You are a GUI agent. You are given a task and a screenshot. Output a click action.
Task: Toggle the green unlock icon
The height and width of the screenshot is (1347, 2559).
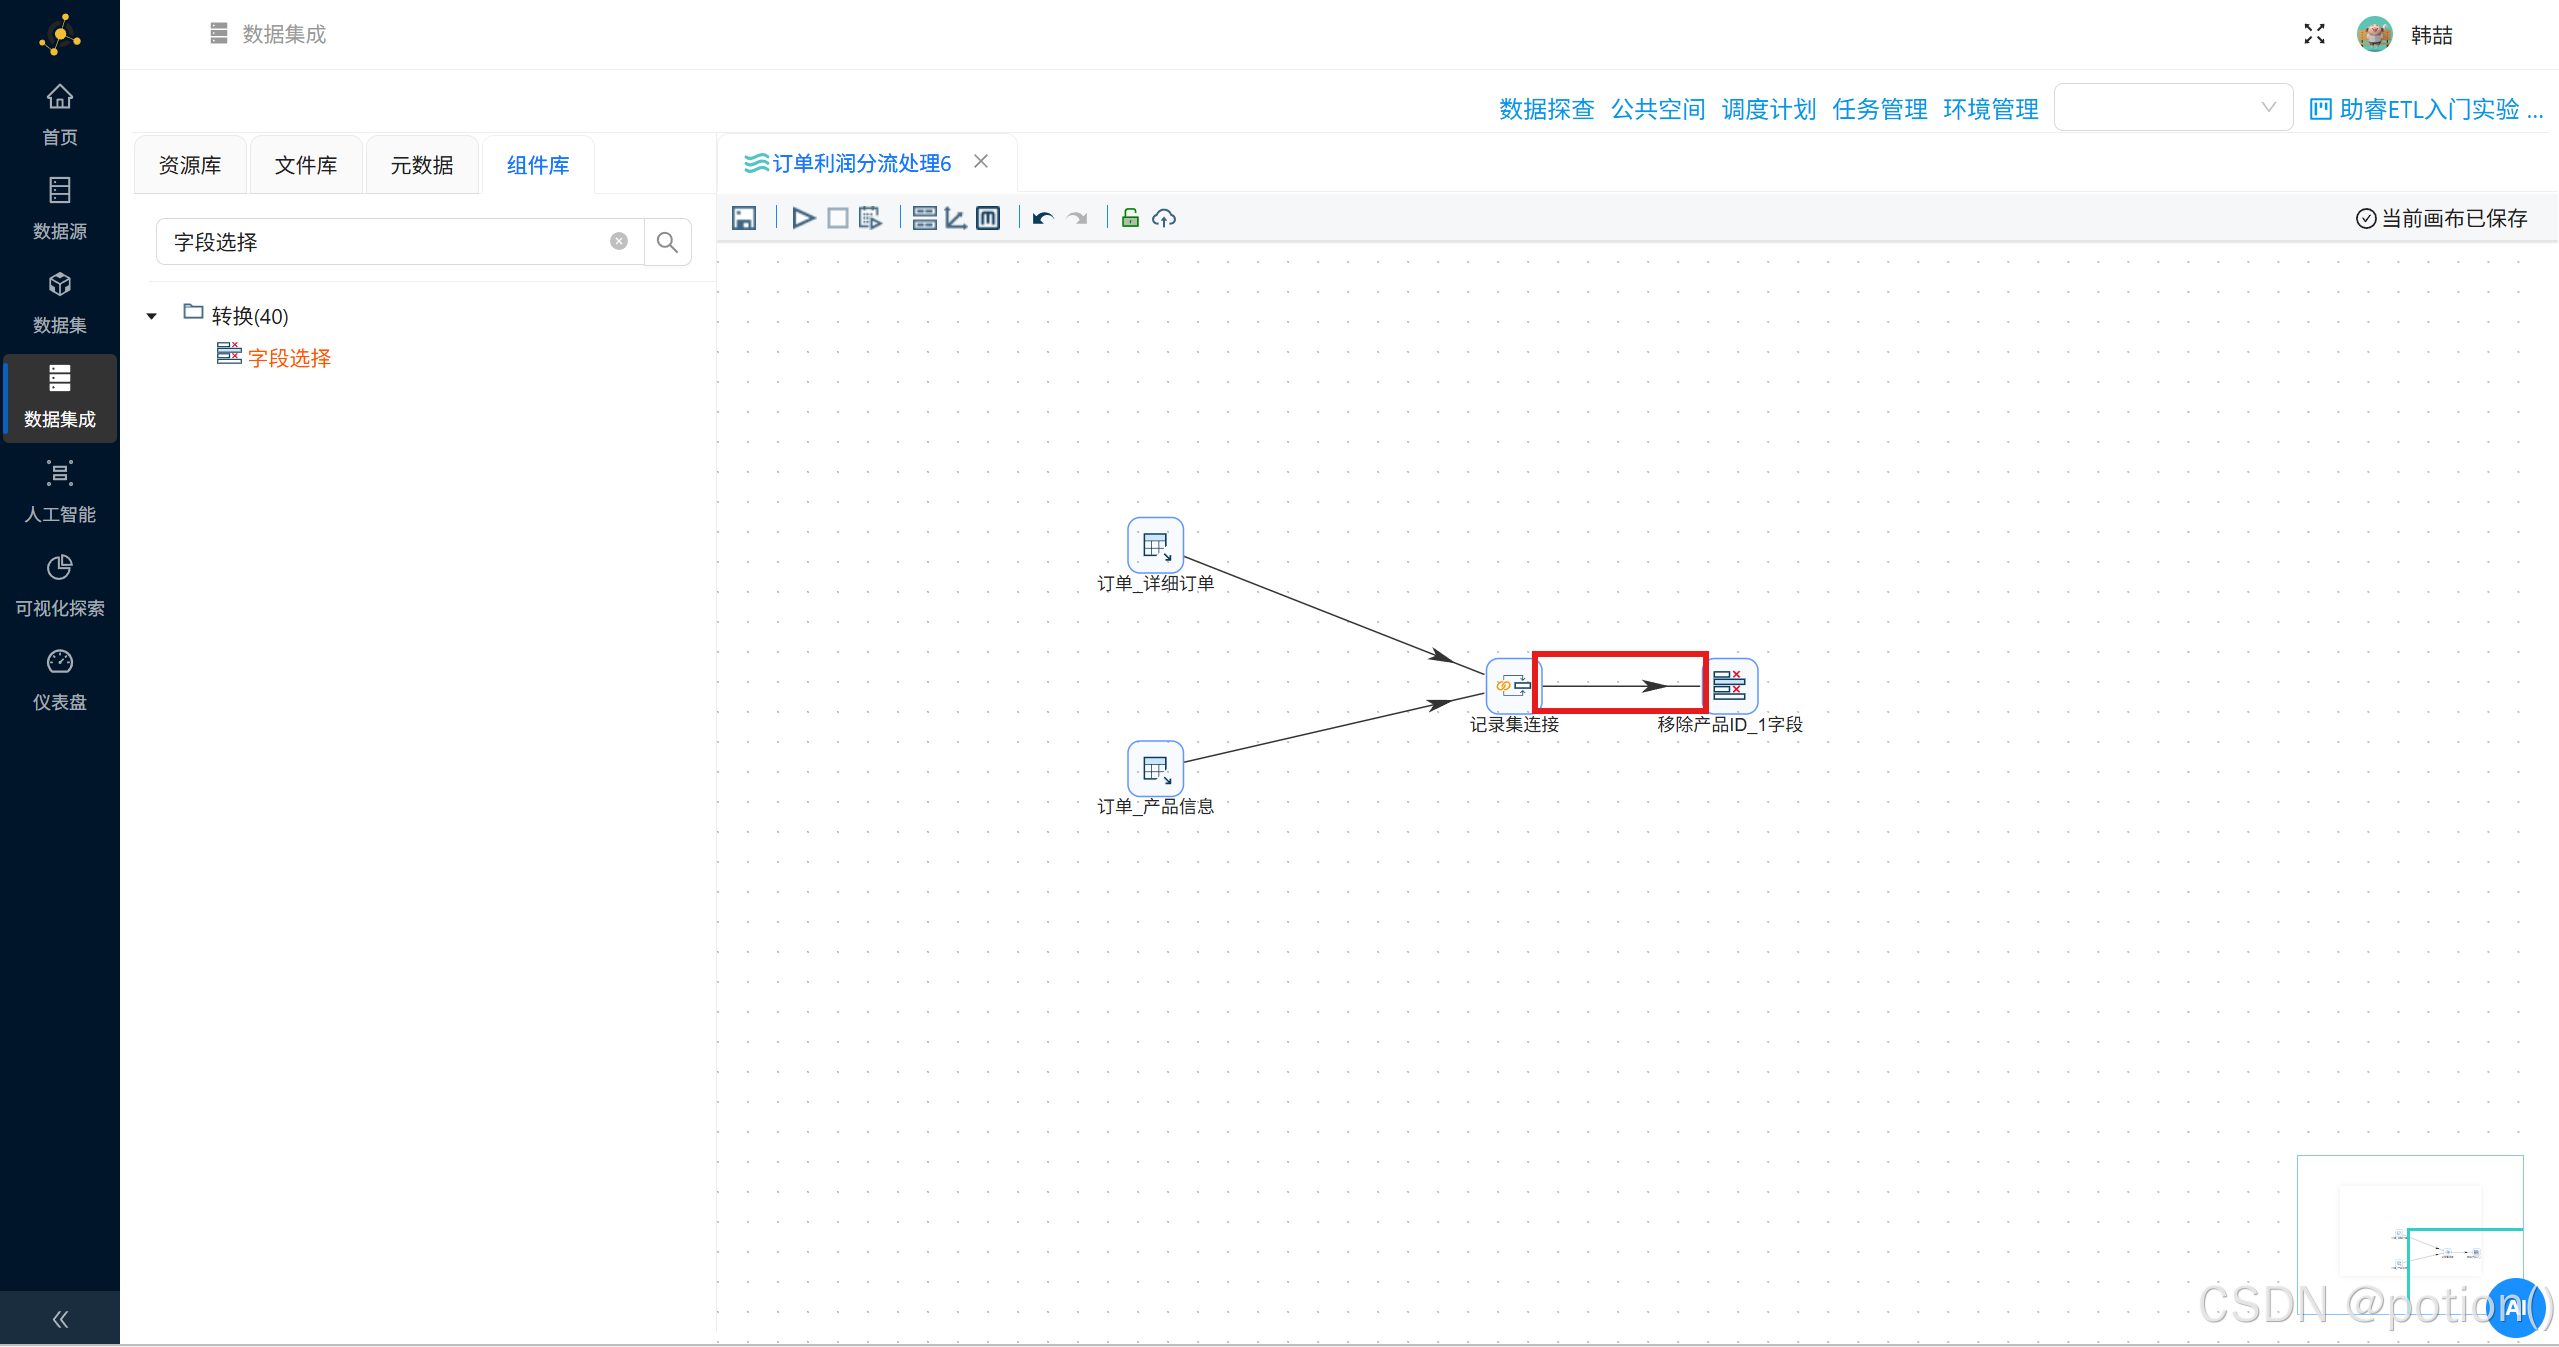point(1130,218)
